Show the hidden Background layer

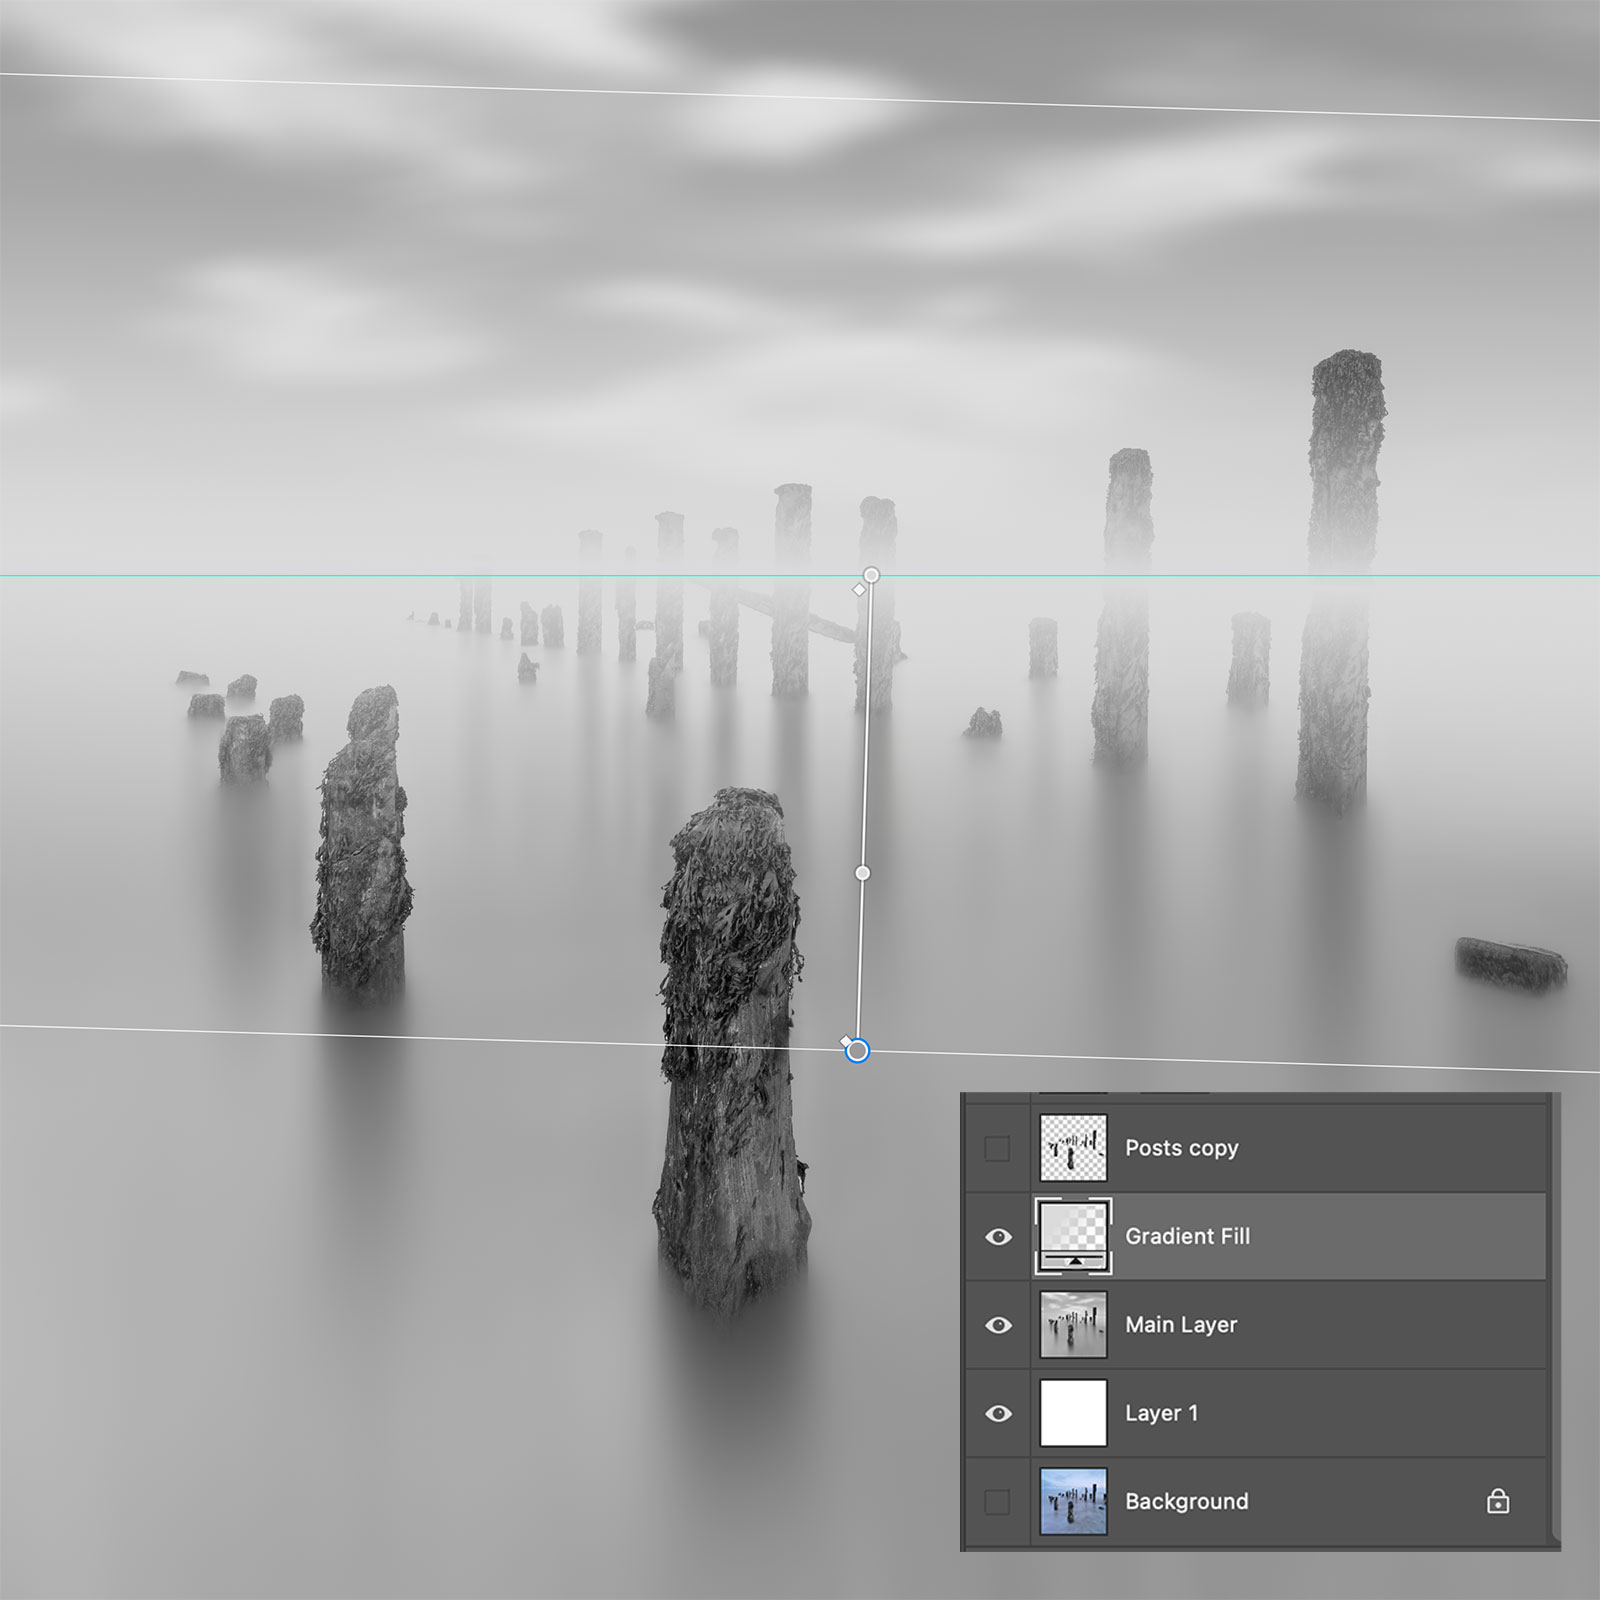point(997,1501)
